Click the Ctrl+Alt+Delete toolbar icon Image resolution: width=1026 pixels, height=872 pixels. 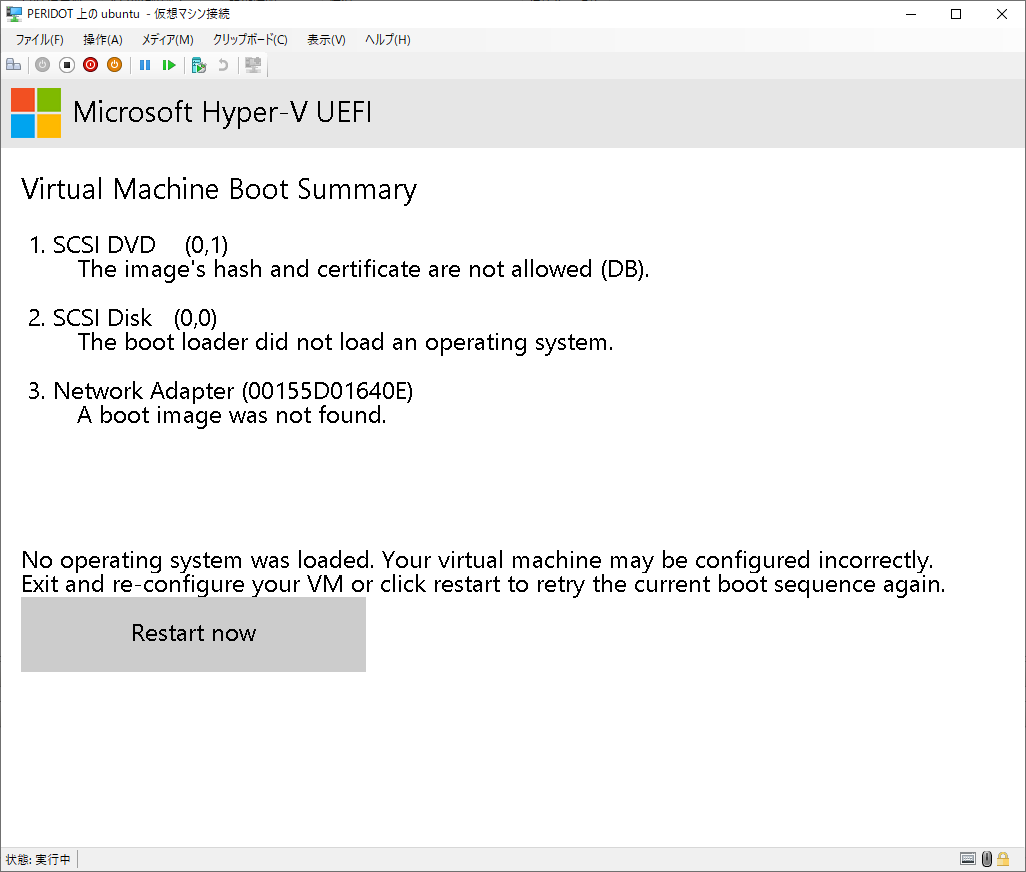pos(14,65)
